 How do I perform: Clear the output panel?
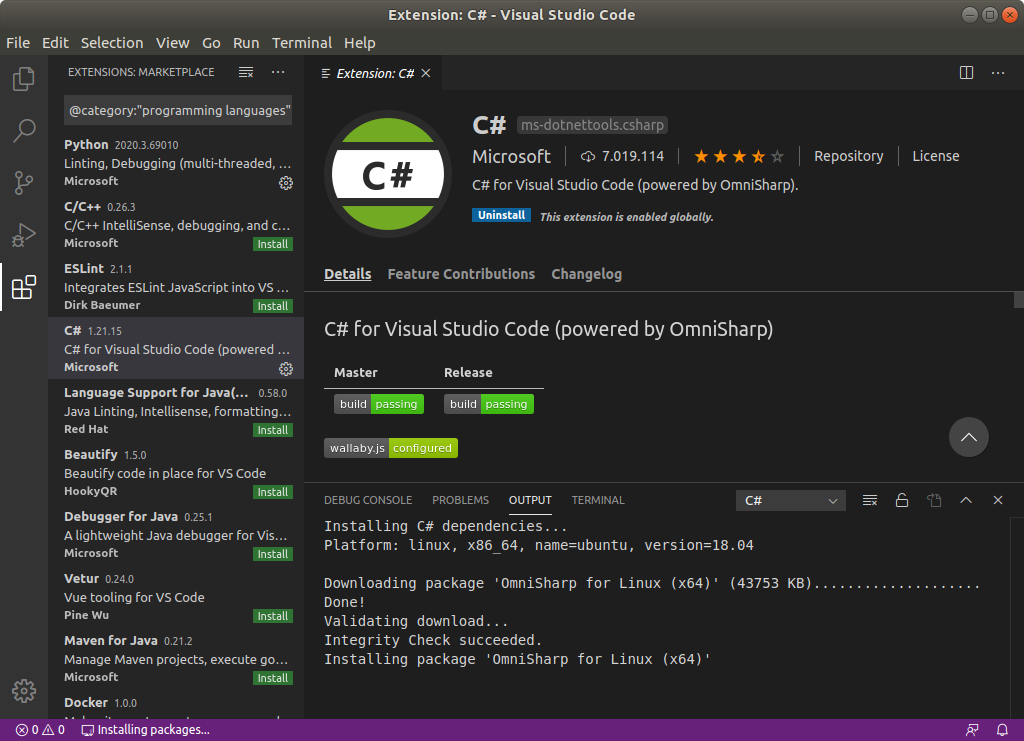tap(870, 500)
